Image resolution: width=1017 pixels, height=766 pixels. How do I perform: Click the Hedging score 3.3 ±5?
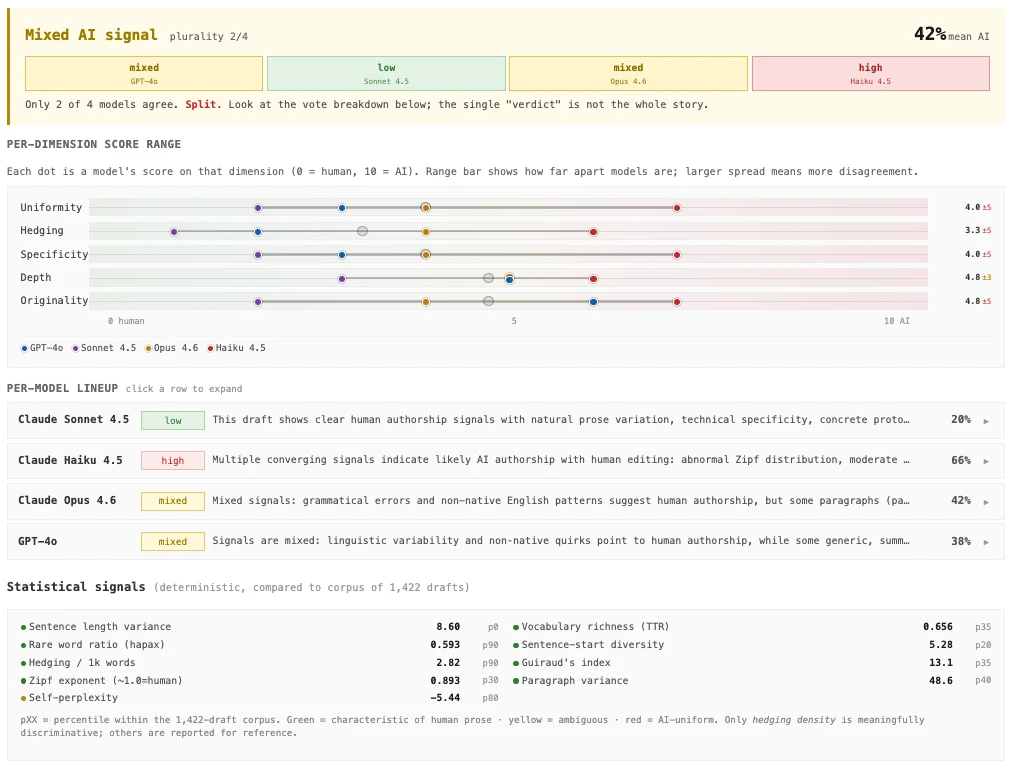click(977, 230)
